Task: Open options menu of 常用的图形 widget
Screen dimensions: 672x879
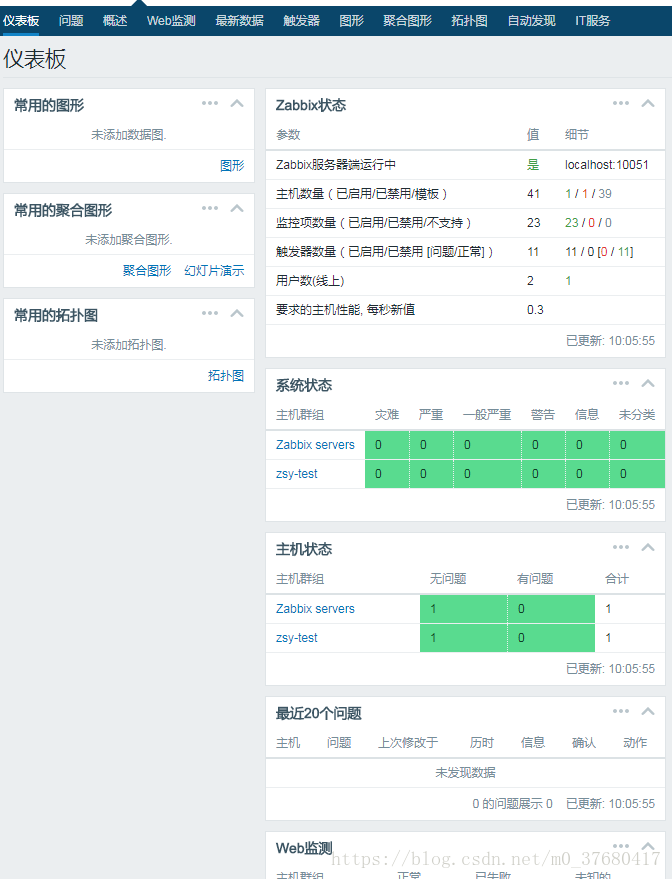Action: 210,103
